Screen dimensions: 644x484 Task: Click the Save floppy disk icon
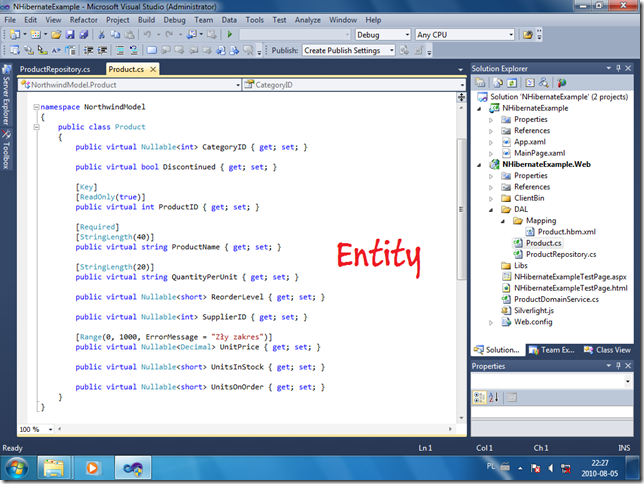pyautogui.click(x=70, y=35)
